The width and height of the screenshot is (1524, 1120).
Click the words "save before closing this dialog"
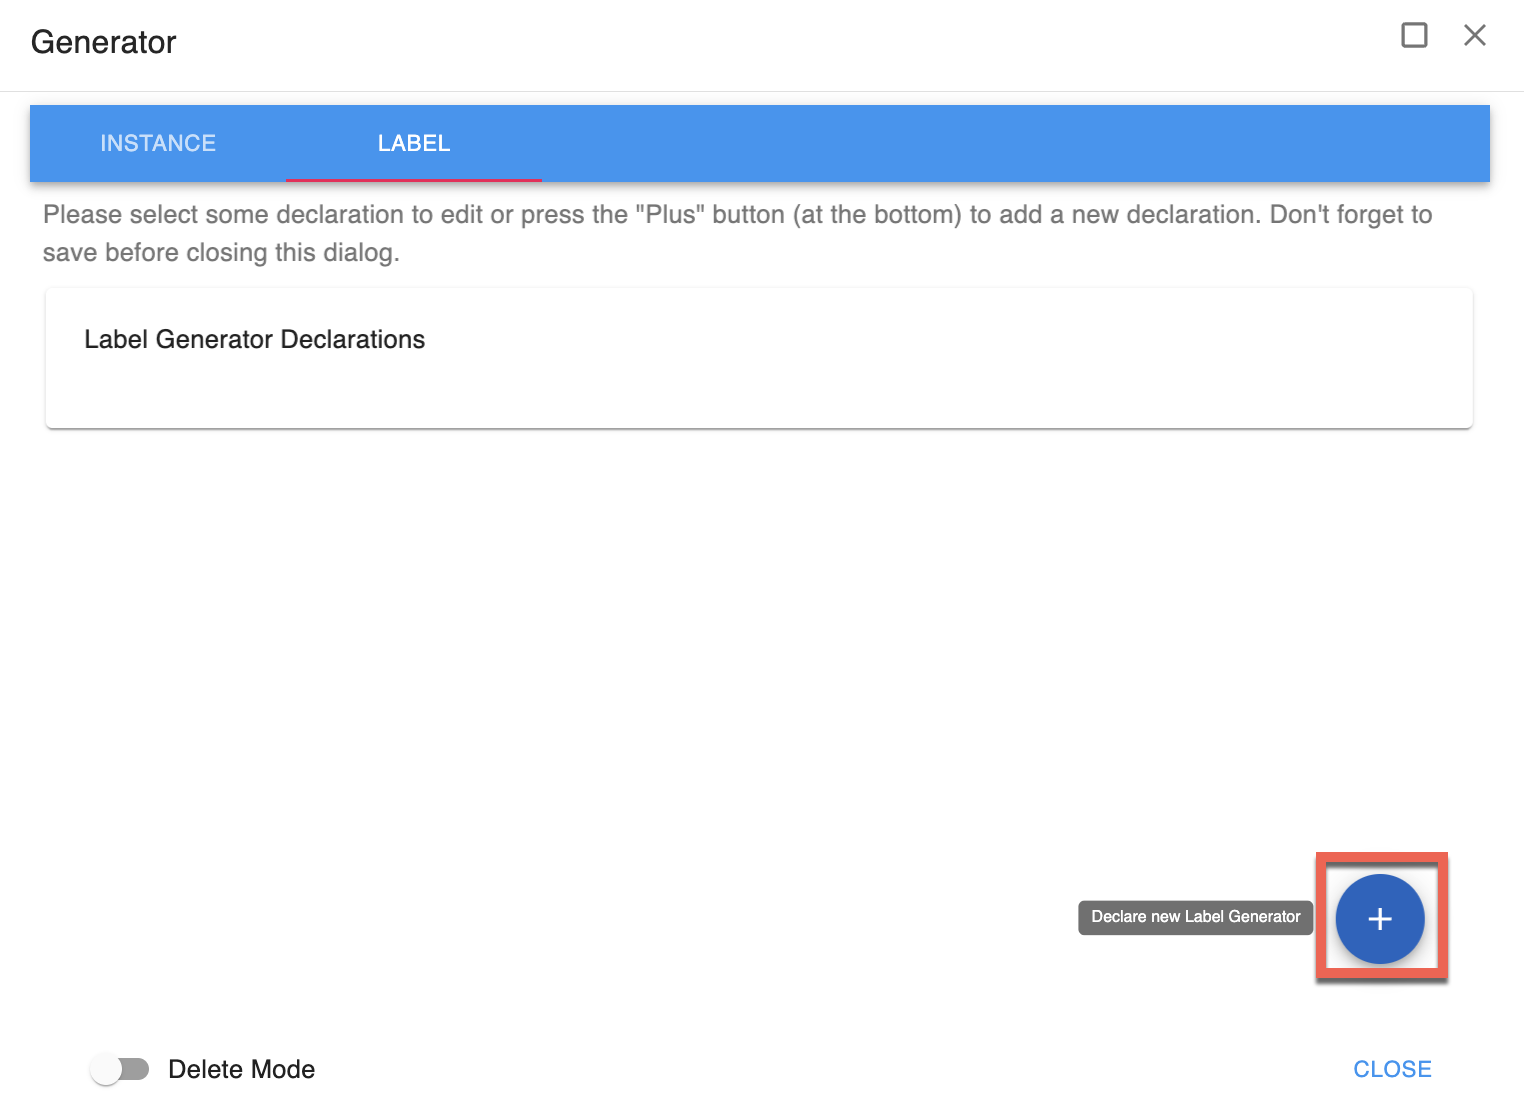point(220,253)
